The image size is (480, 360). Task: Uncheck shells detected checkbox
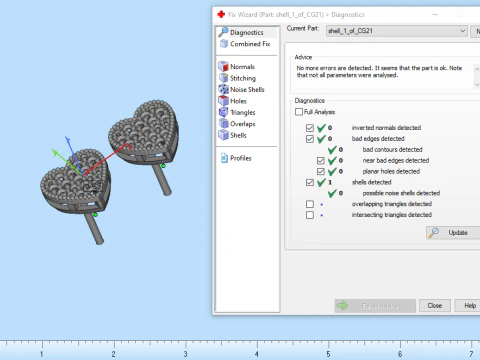[310, 182]
